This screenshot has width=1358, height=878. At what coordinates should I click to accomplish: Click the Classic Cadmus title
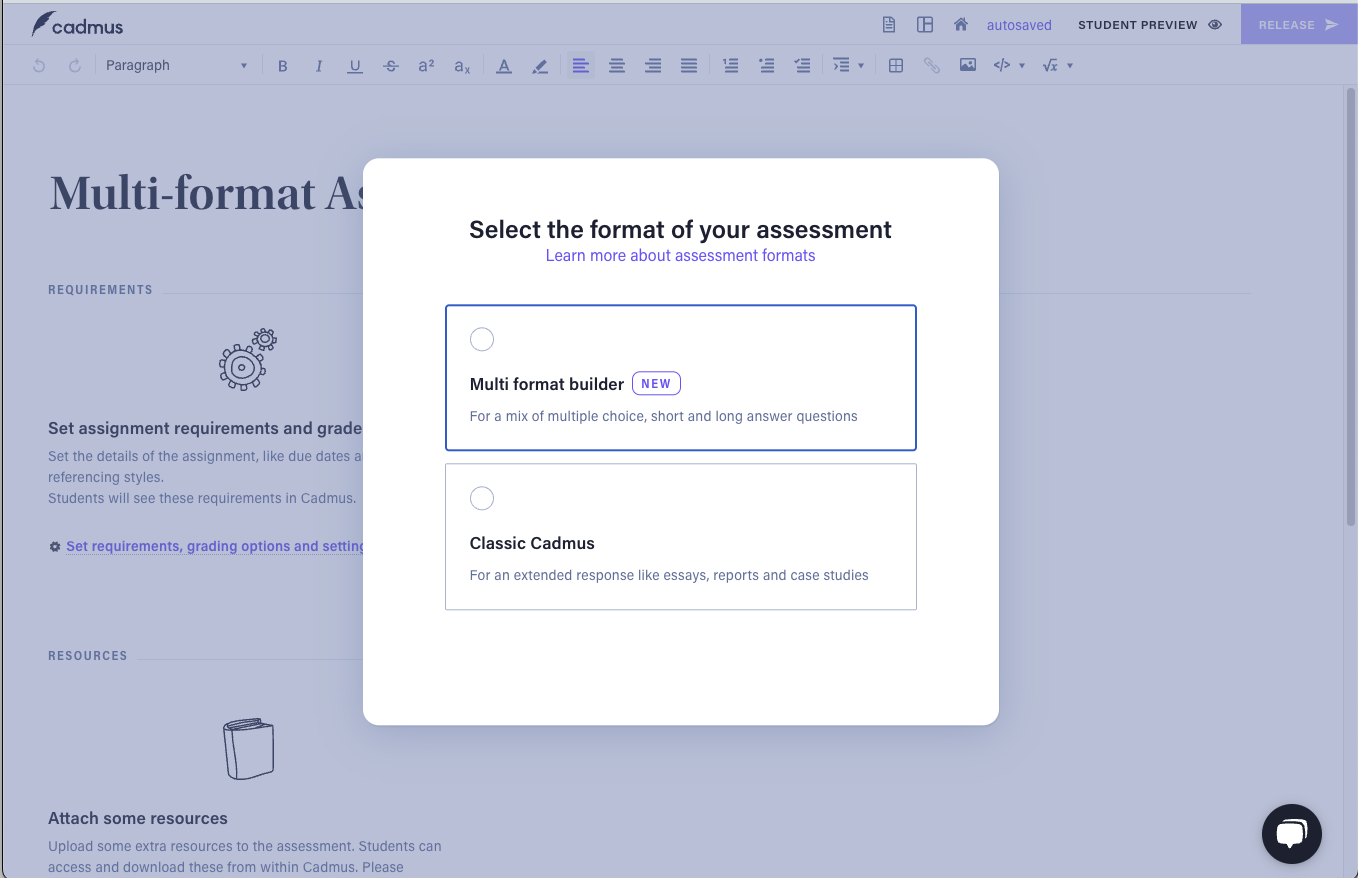(532, 543)
